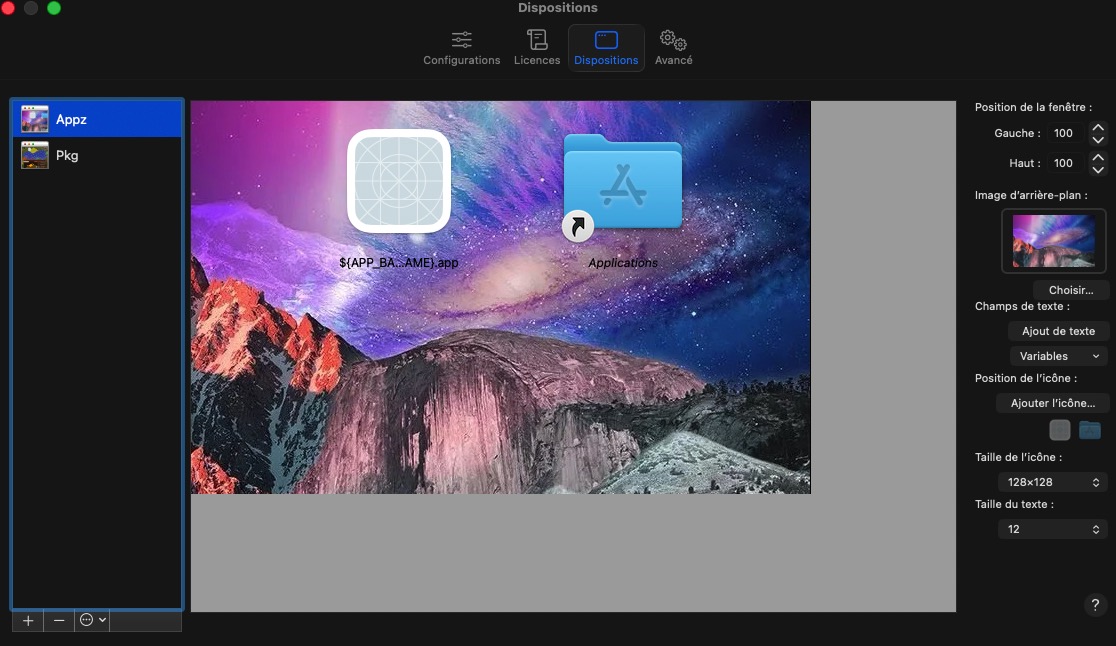Open the icon size 128×128 dropdown
The width and height of the screenshot is (1116, 646).
pos(1053,482)
